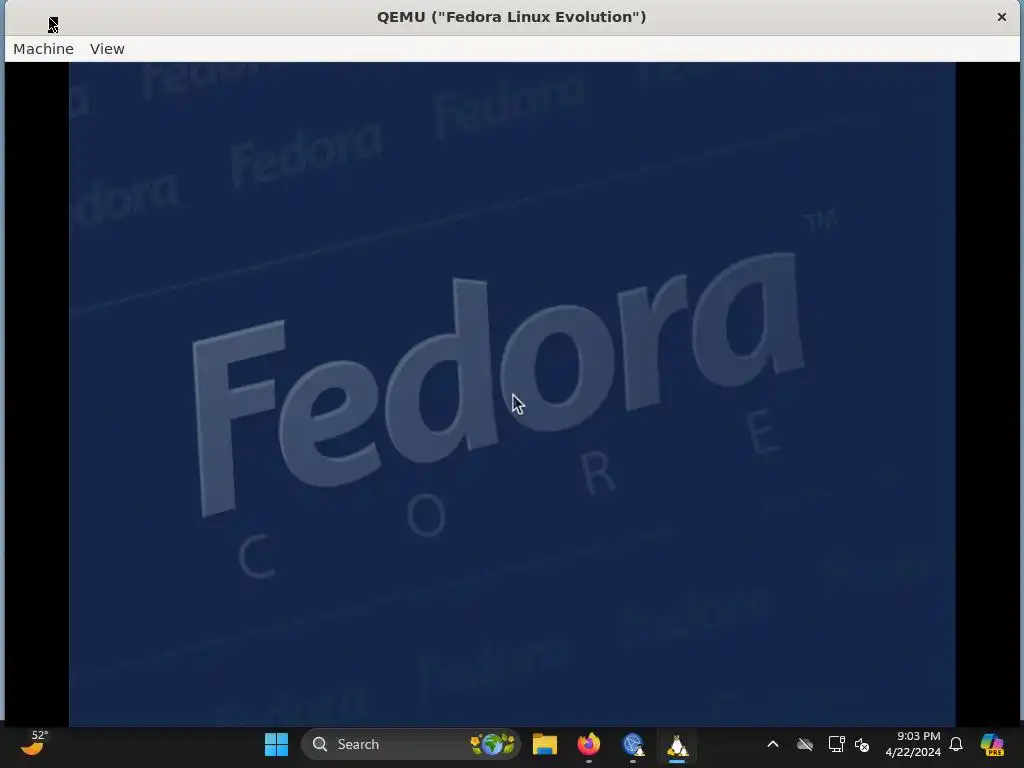Close the QEMU window
This screenshot has width=1024, height=768.
click(x=1001, y=17)
